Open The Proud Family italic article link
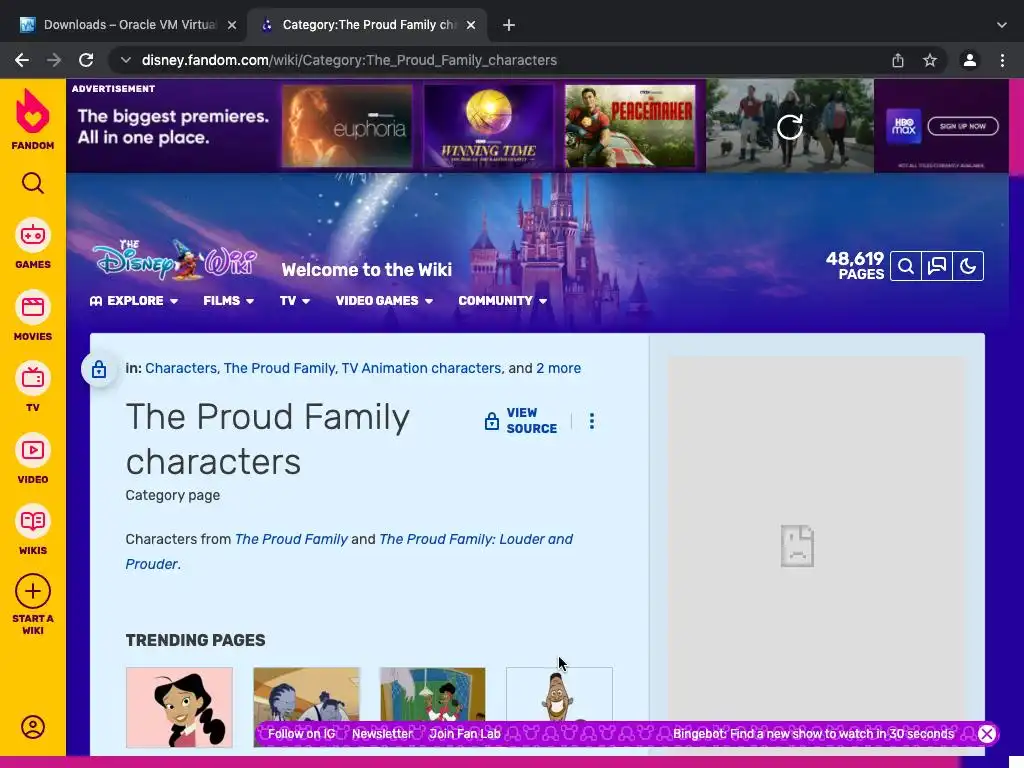Viewport: 1024px width, 768px height. click(291, 539)
